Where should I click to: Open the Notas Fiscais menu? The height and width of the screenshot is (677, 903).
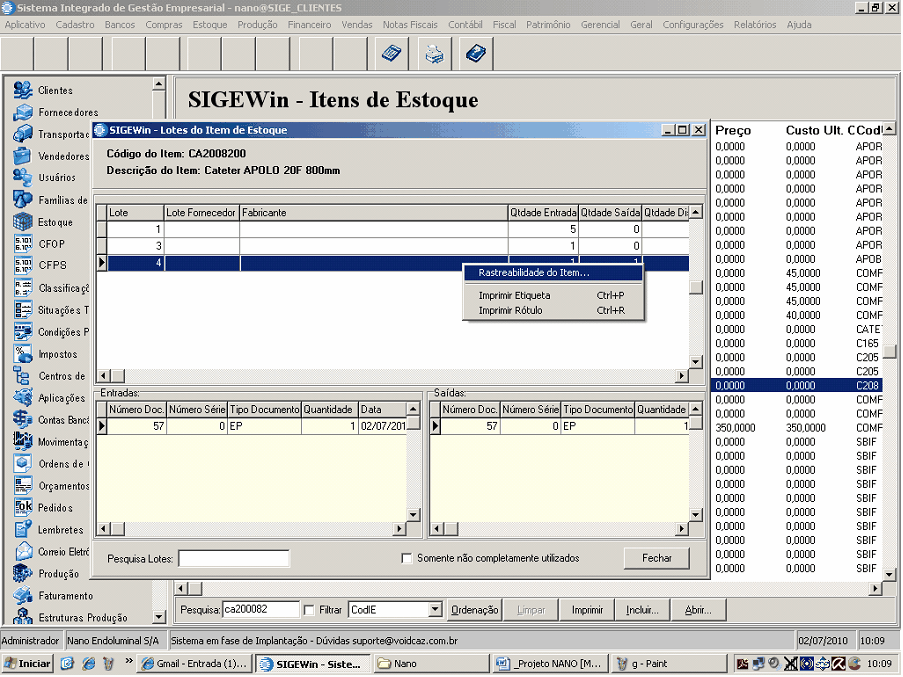point(410,25)
